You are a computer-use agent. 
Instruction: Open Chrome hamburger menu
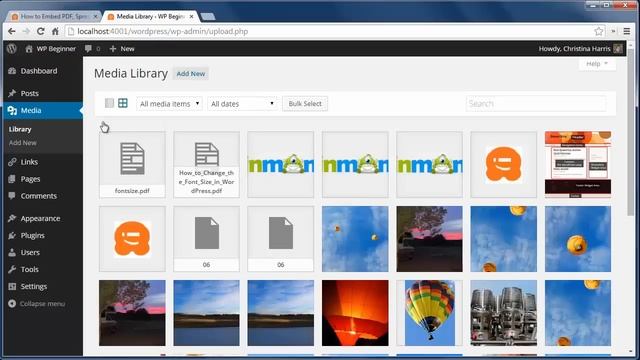tap(627, 31)
